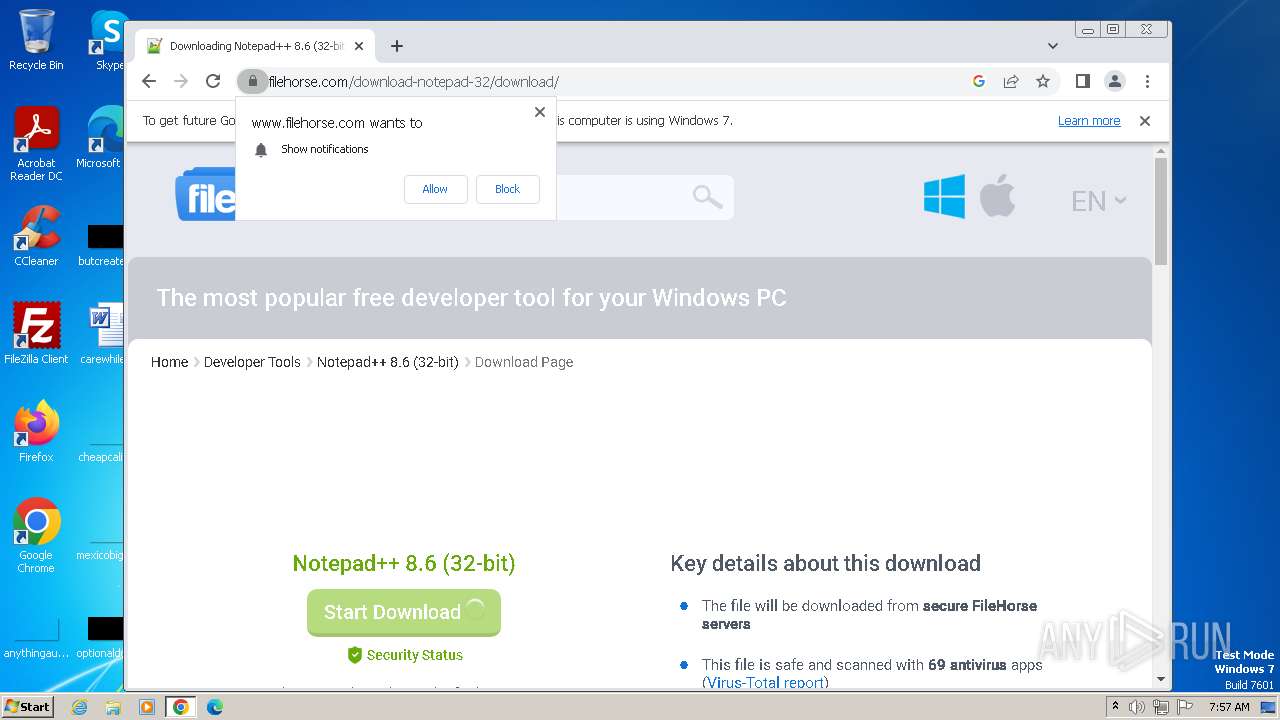Open Chrome side panel icon
The height and width of the screenshot is (720, 1280).
(x=1082, y=81)
